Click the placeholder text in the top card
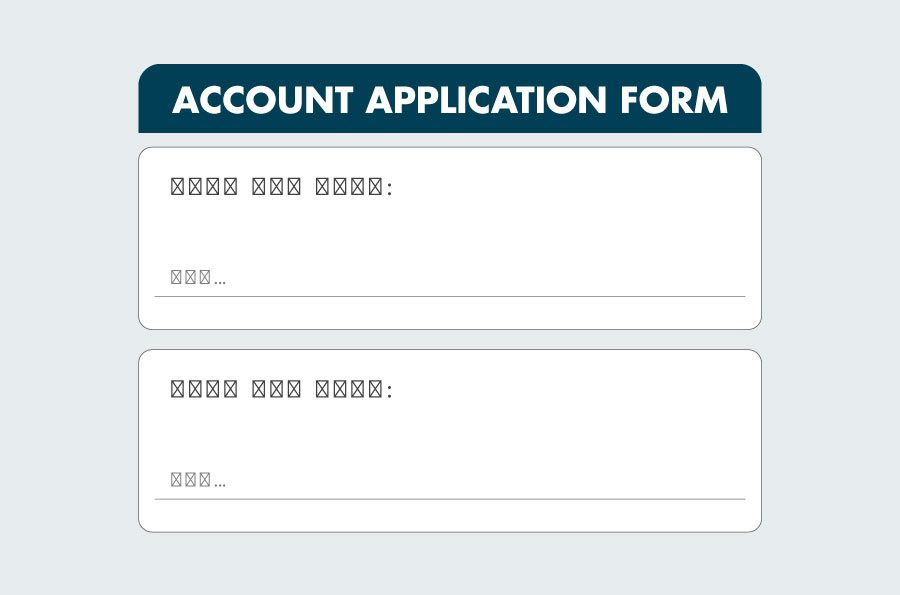This screenshot has width=900, height=595. [198, 278]
